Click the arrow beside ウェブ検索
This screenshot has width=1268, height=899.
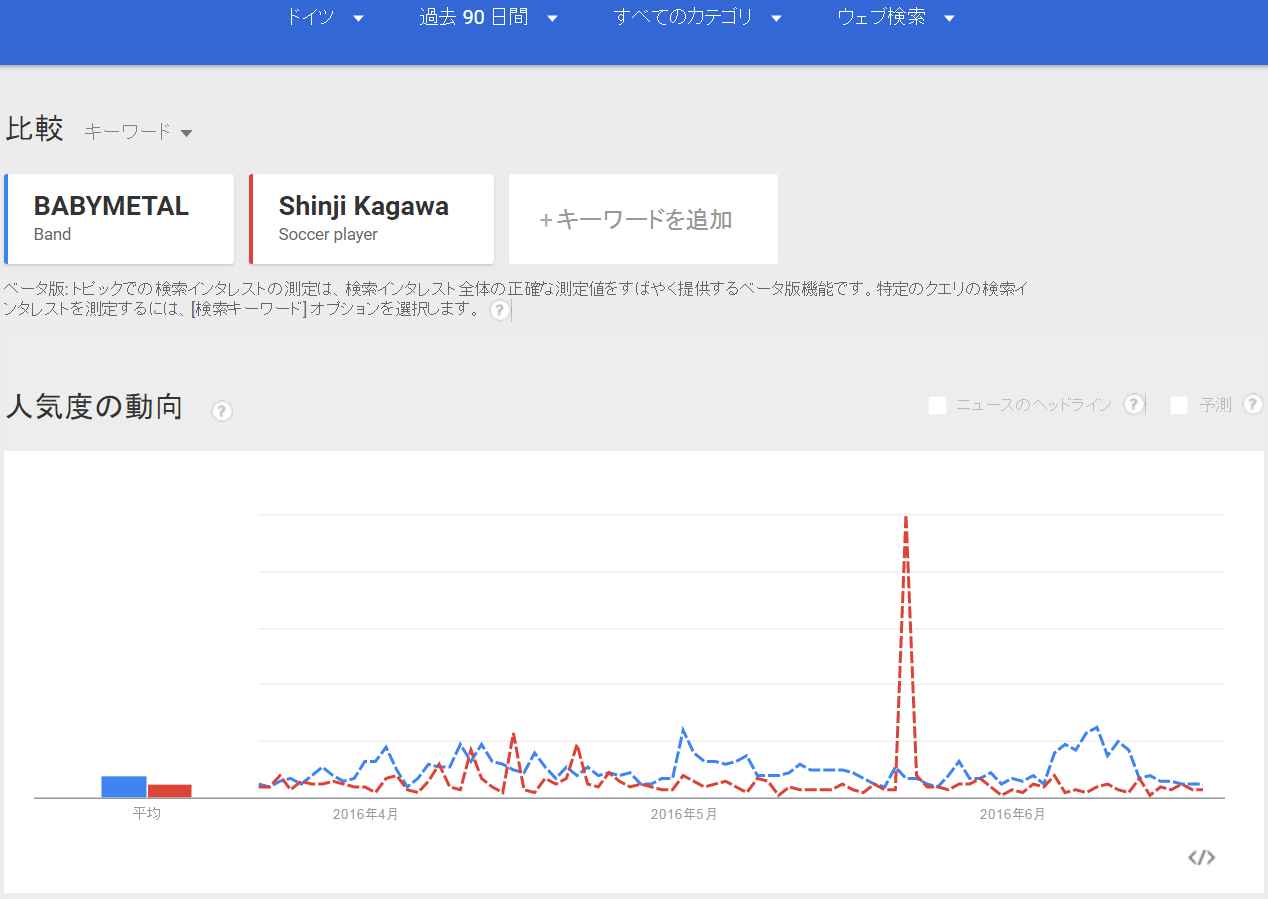pyautogui.click(x=949, y=18)
